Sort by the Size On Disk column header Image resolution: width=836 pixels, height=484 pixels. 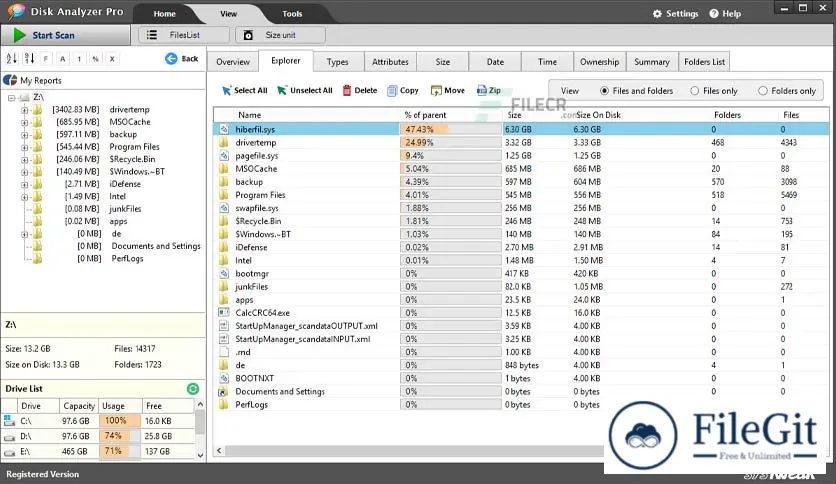[x=598, y=115]
